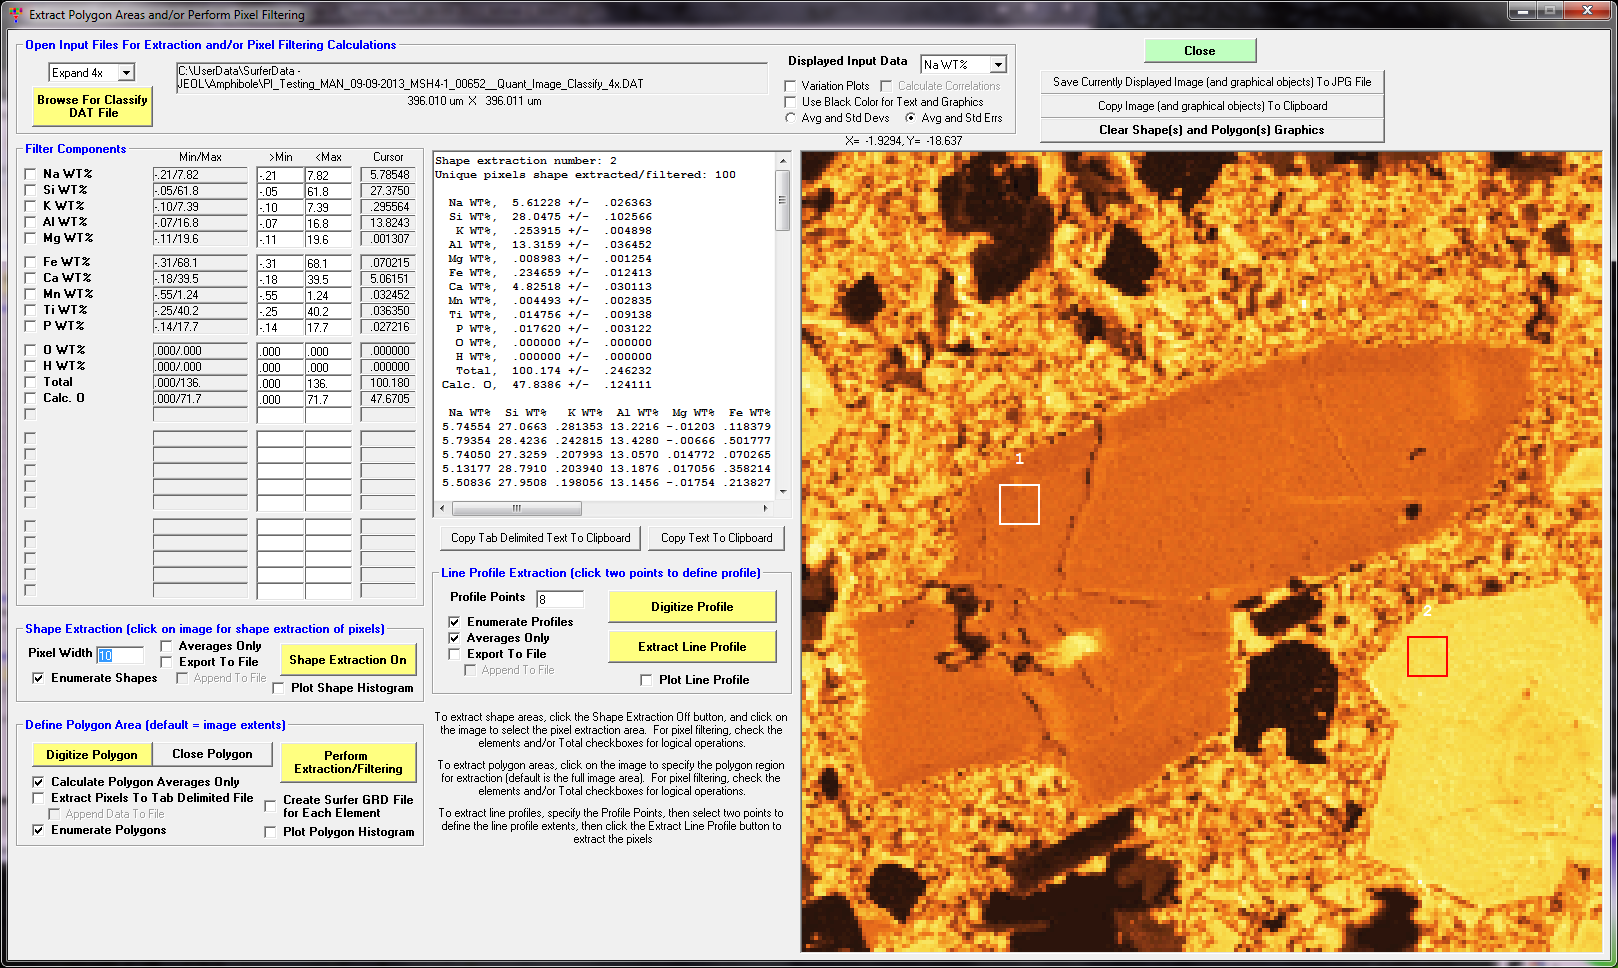Screen dimensions: 1618x968
Task: Click Copy Text To Clipboard button
Action: pyautogui.click(x=716, y=538)
